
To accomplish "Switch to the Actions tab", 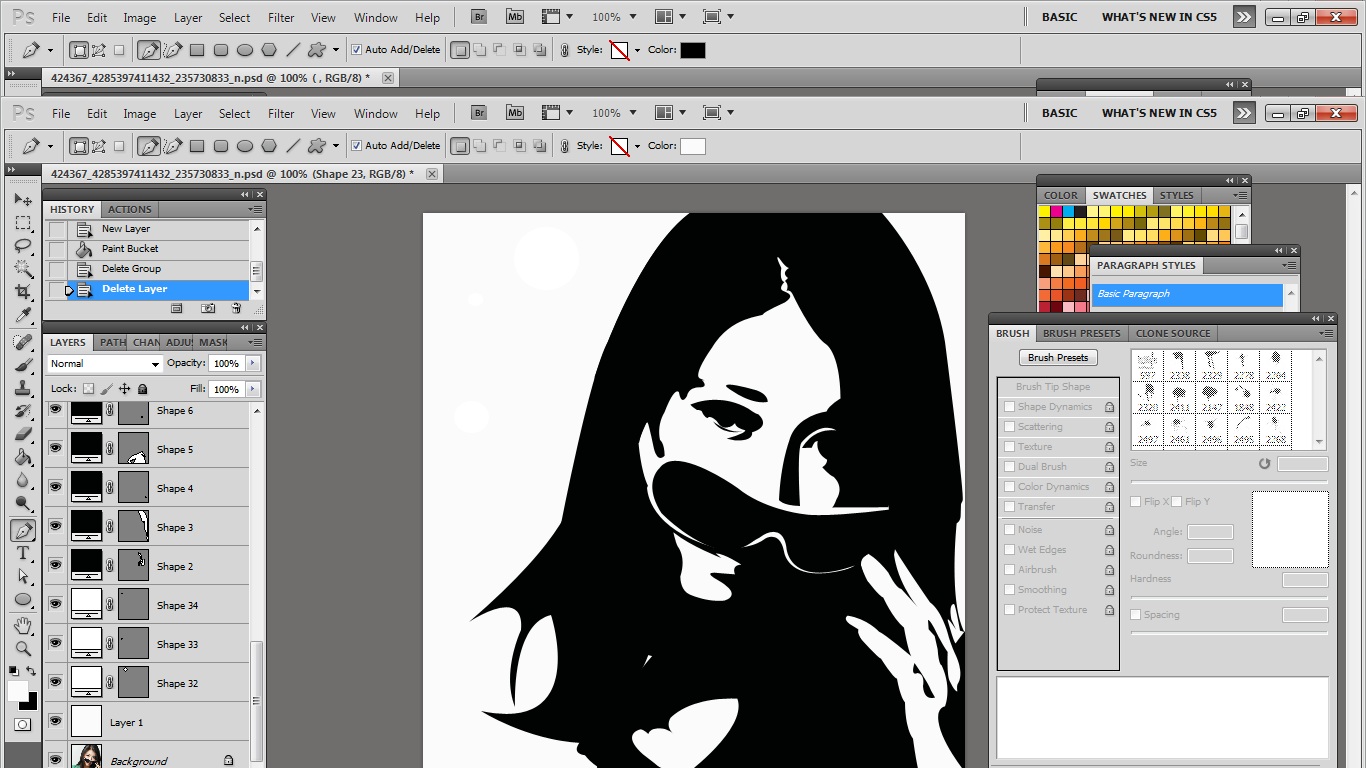I will [x=130, y=209].
